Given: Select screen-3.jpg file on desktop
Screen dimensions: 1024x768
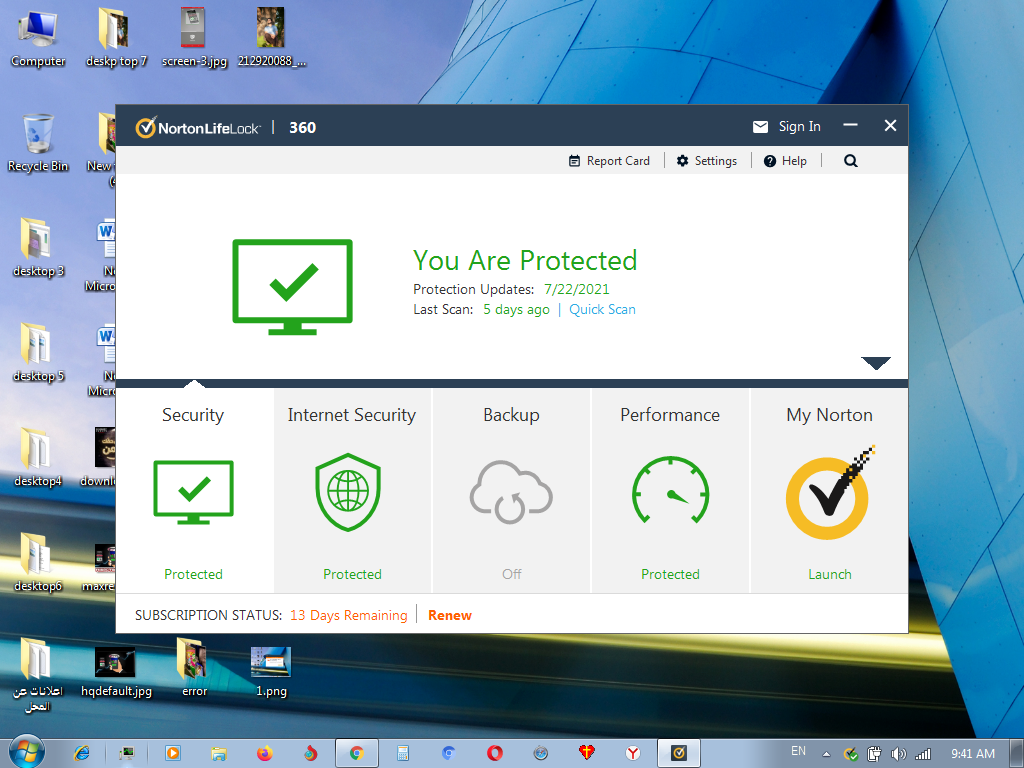Looking at the screenshot, I should pos(194,38).
